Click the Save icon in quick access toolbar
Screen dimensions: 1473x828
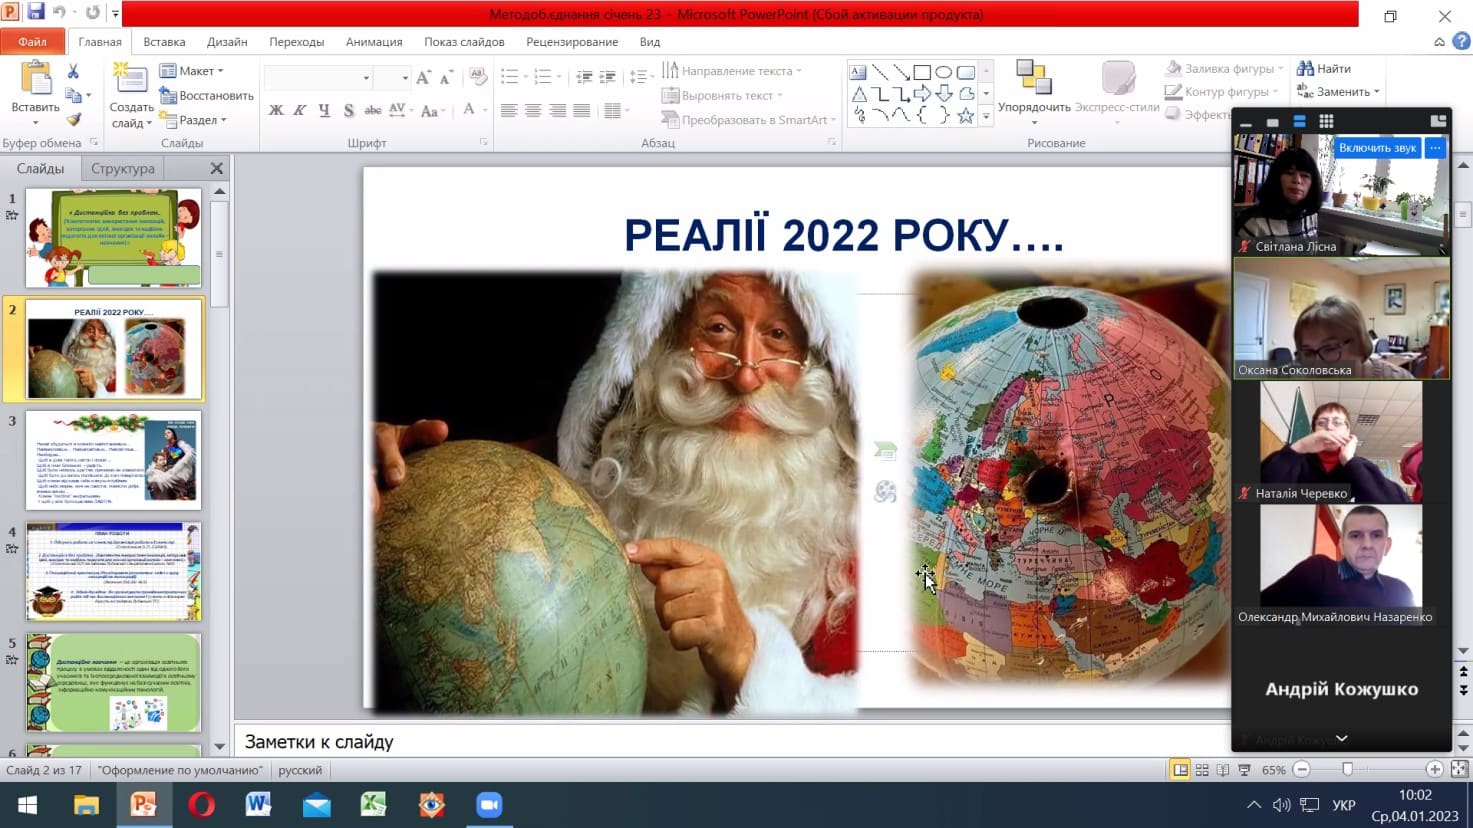coord(36,13)
